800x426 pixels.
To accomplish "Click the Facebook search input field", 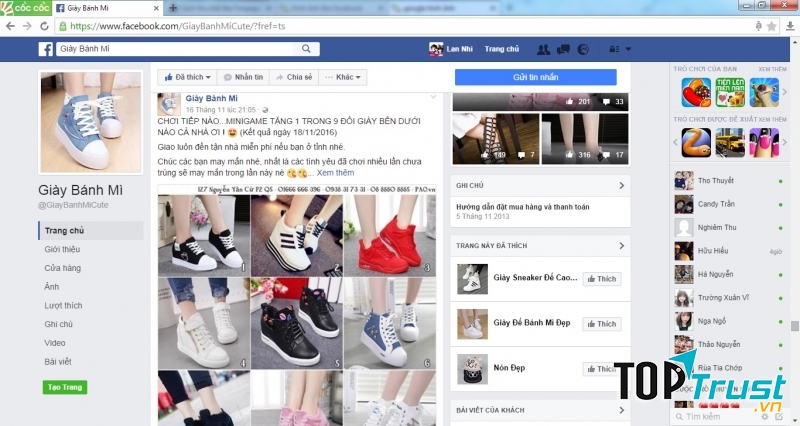I will 175,49.
